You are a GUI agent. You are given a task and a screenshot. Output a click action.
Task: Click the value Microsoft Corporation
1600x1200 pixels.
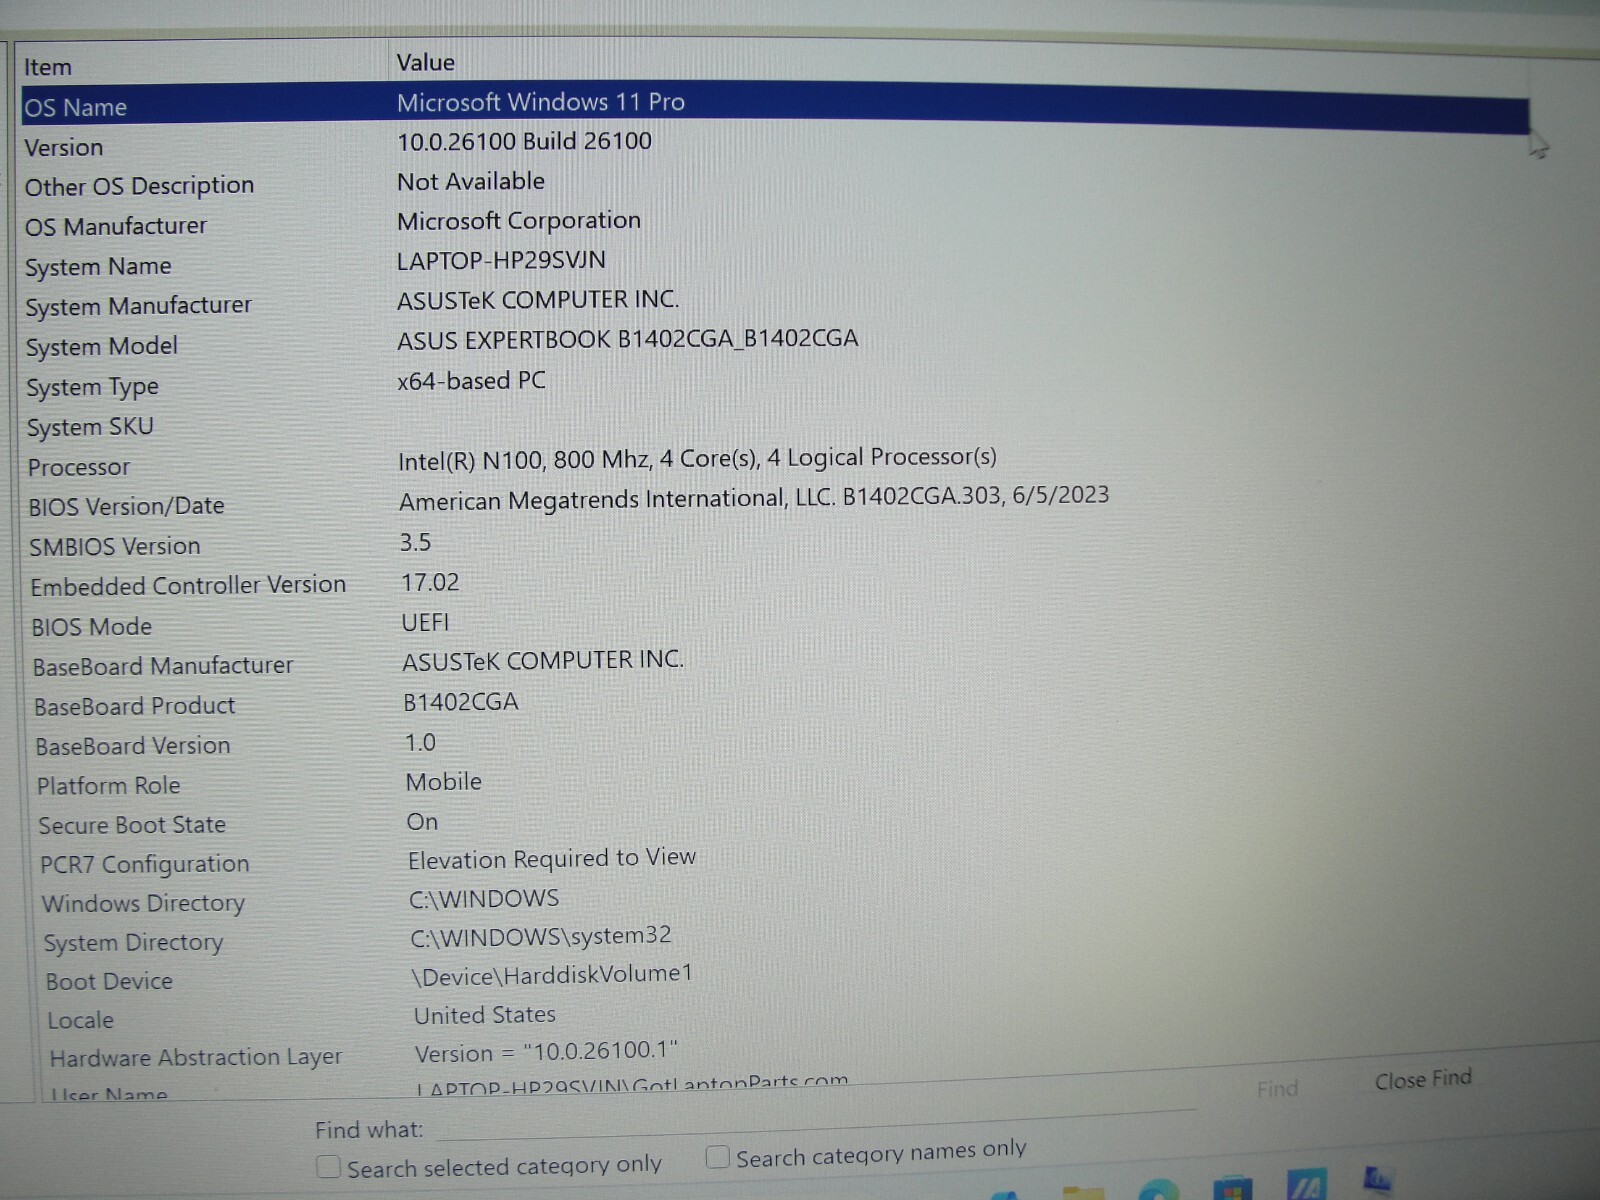519,221
